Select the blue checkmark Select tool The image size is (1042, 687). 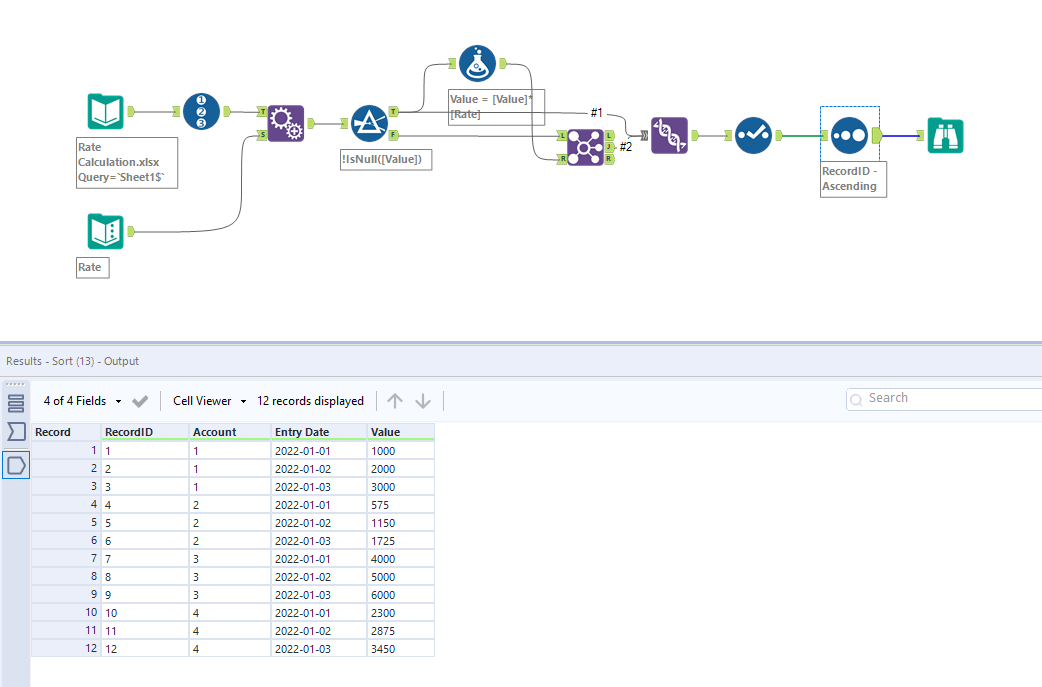(753, 135)
